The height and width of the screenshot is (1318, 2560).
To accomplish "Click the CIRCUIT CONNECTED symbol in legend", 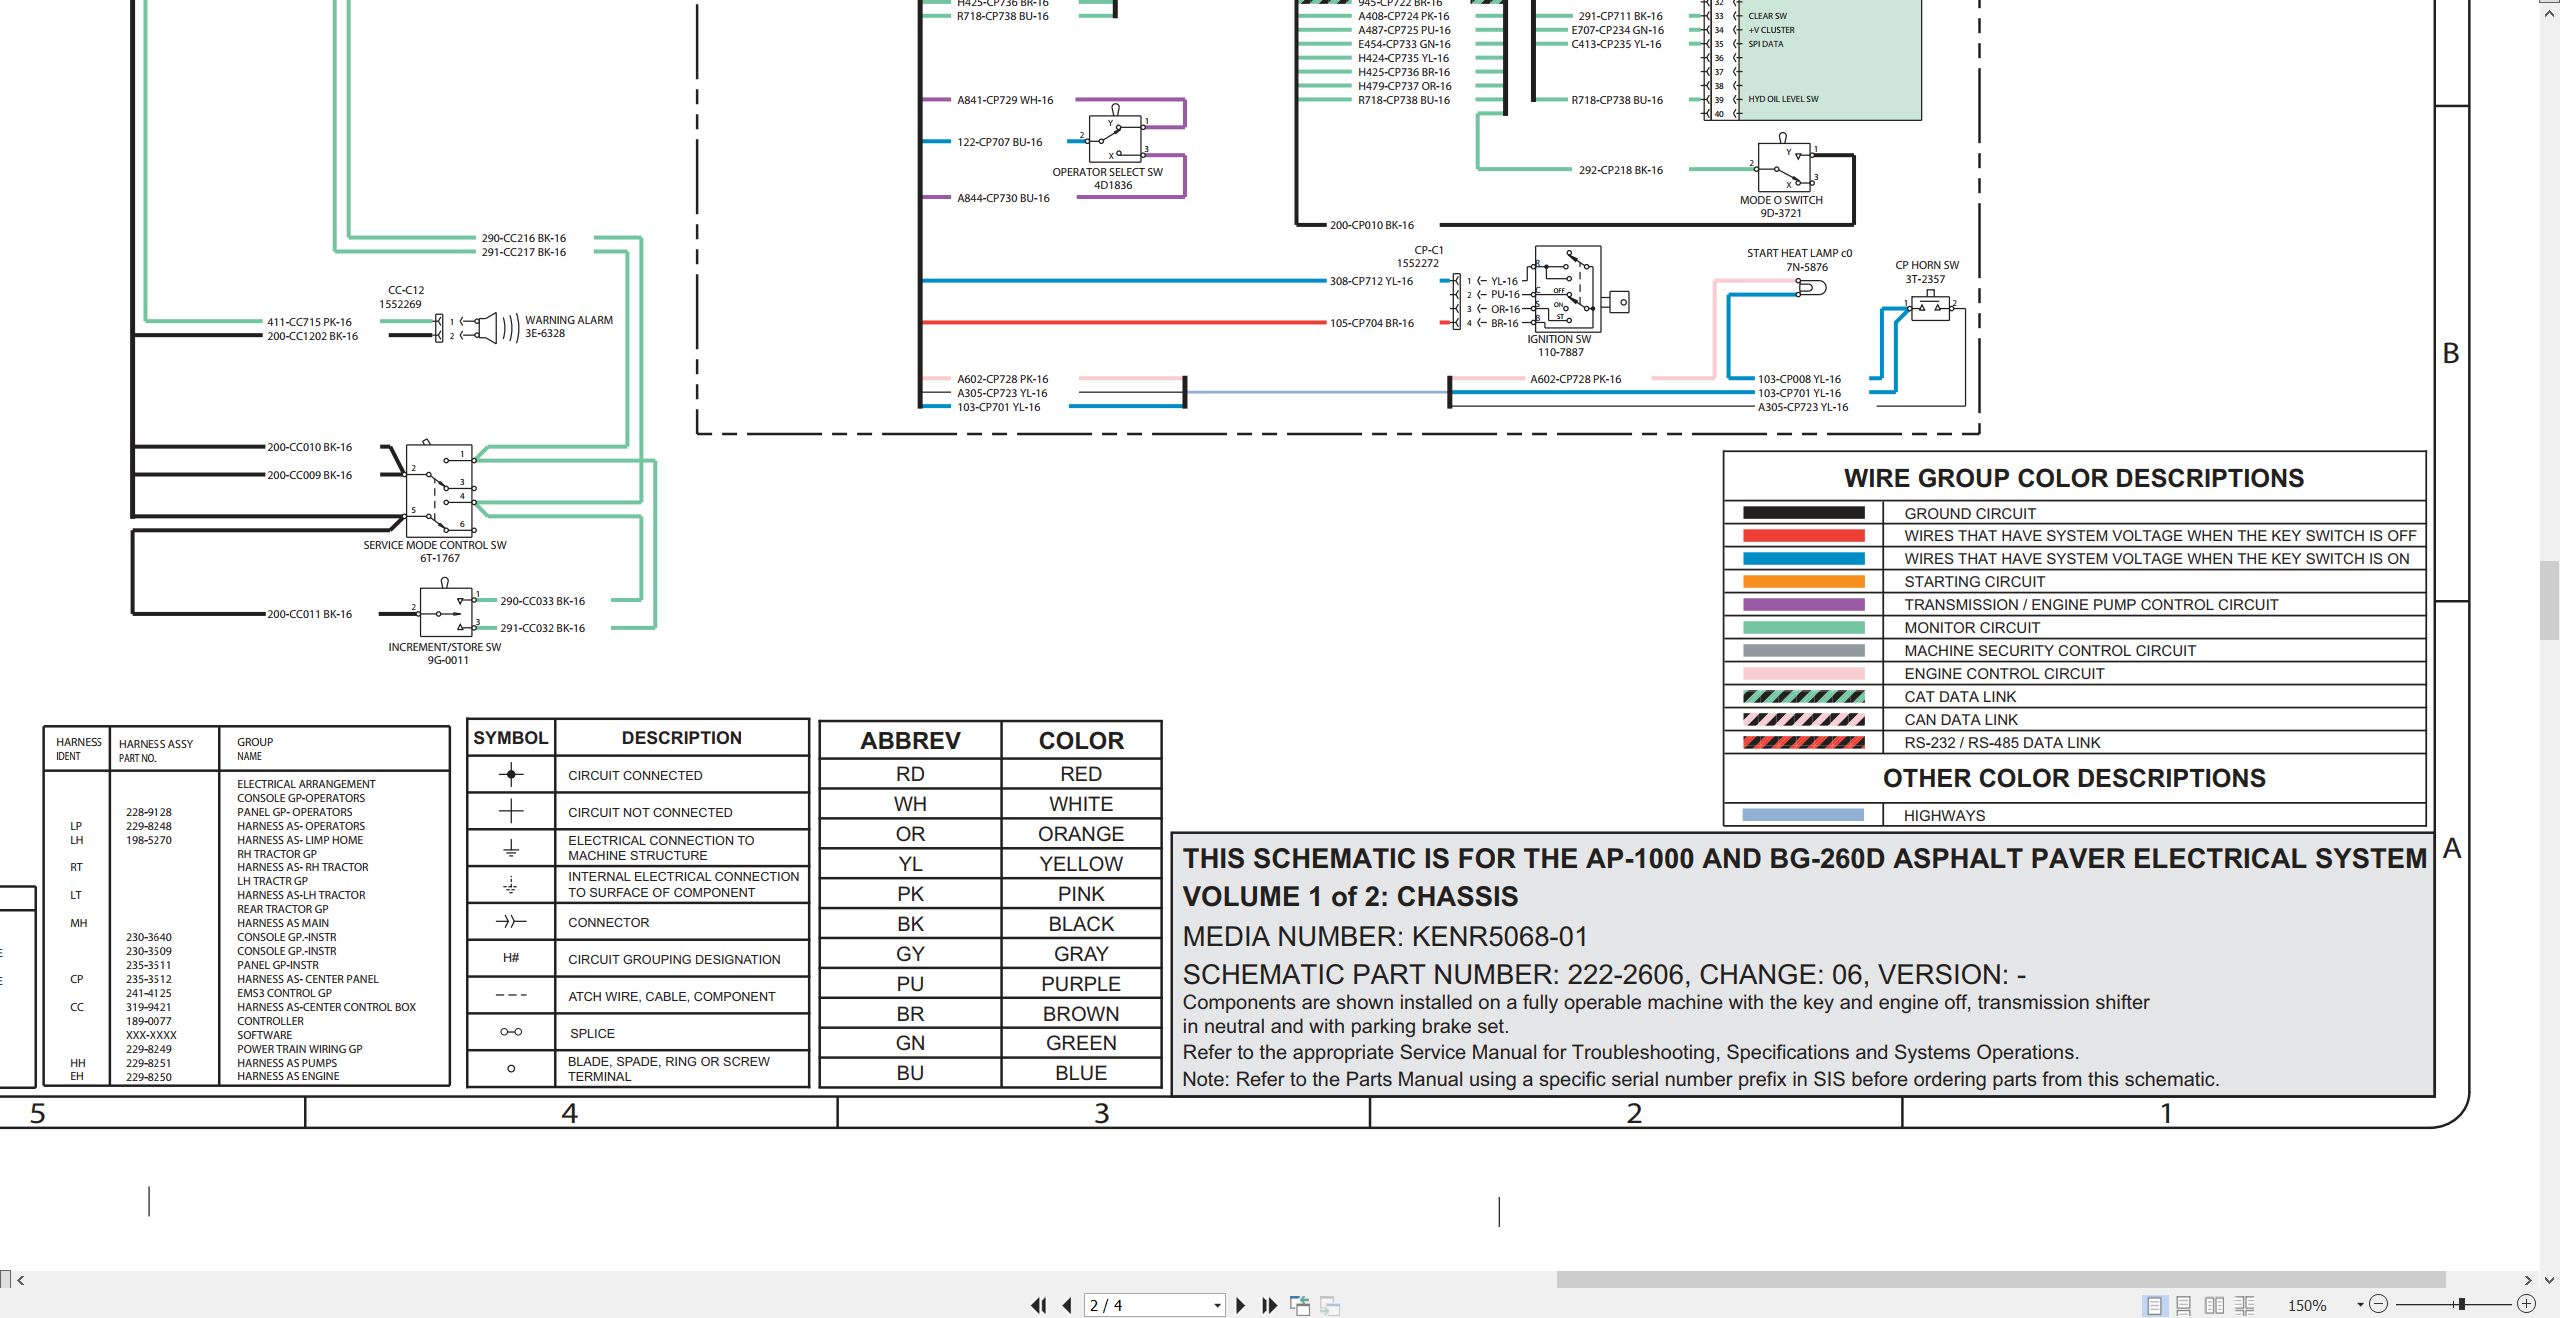I will (511, 774).
